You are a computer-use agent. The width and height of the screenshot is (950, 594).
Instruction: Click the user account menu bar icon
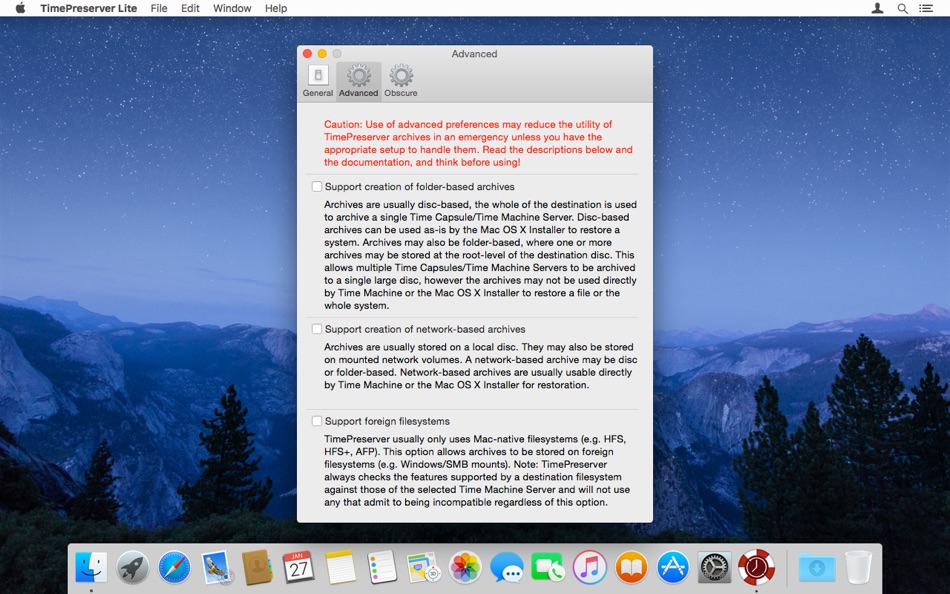877,8
